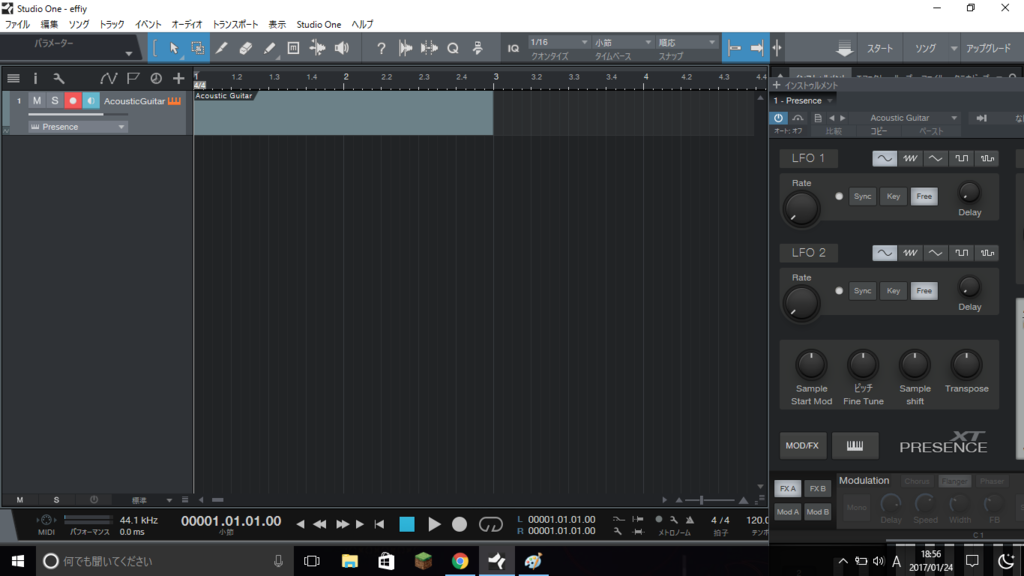Open track list hamburger icon
Screen dimensions: 1024x576
pos(13,78)
